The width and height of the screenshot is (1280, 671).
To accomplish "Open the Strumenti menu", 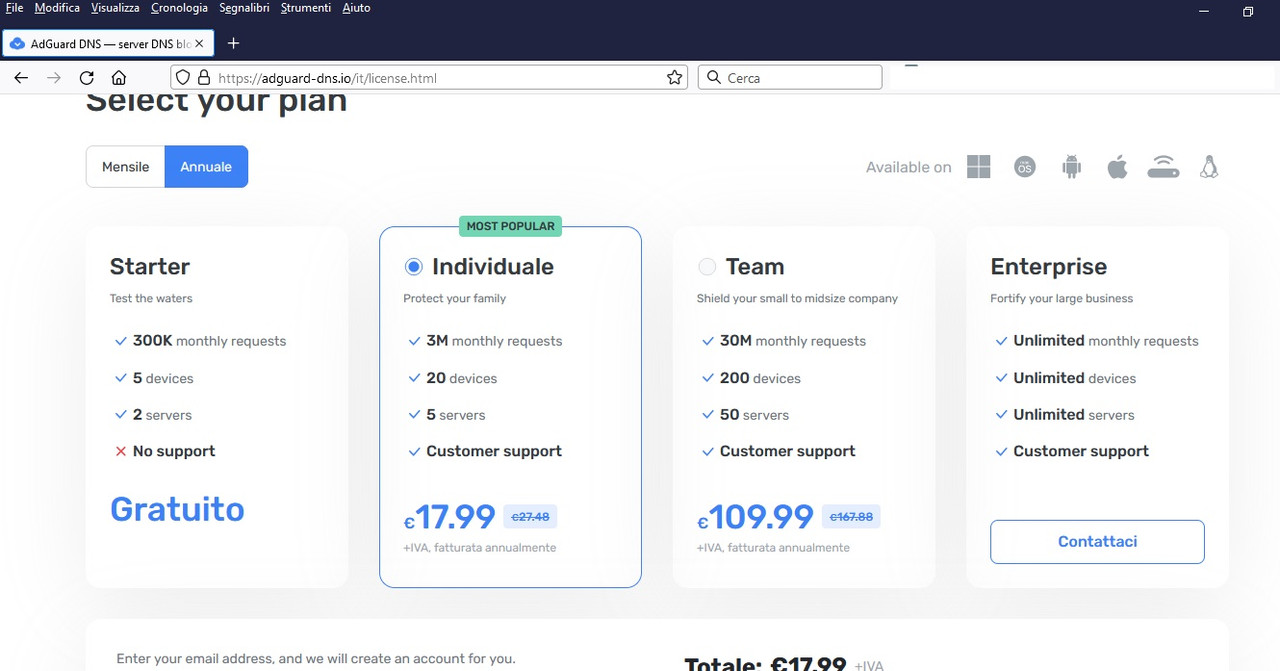I will click(306, 8).
